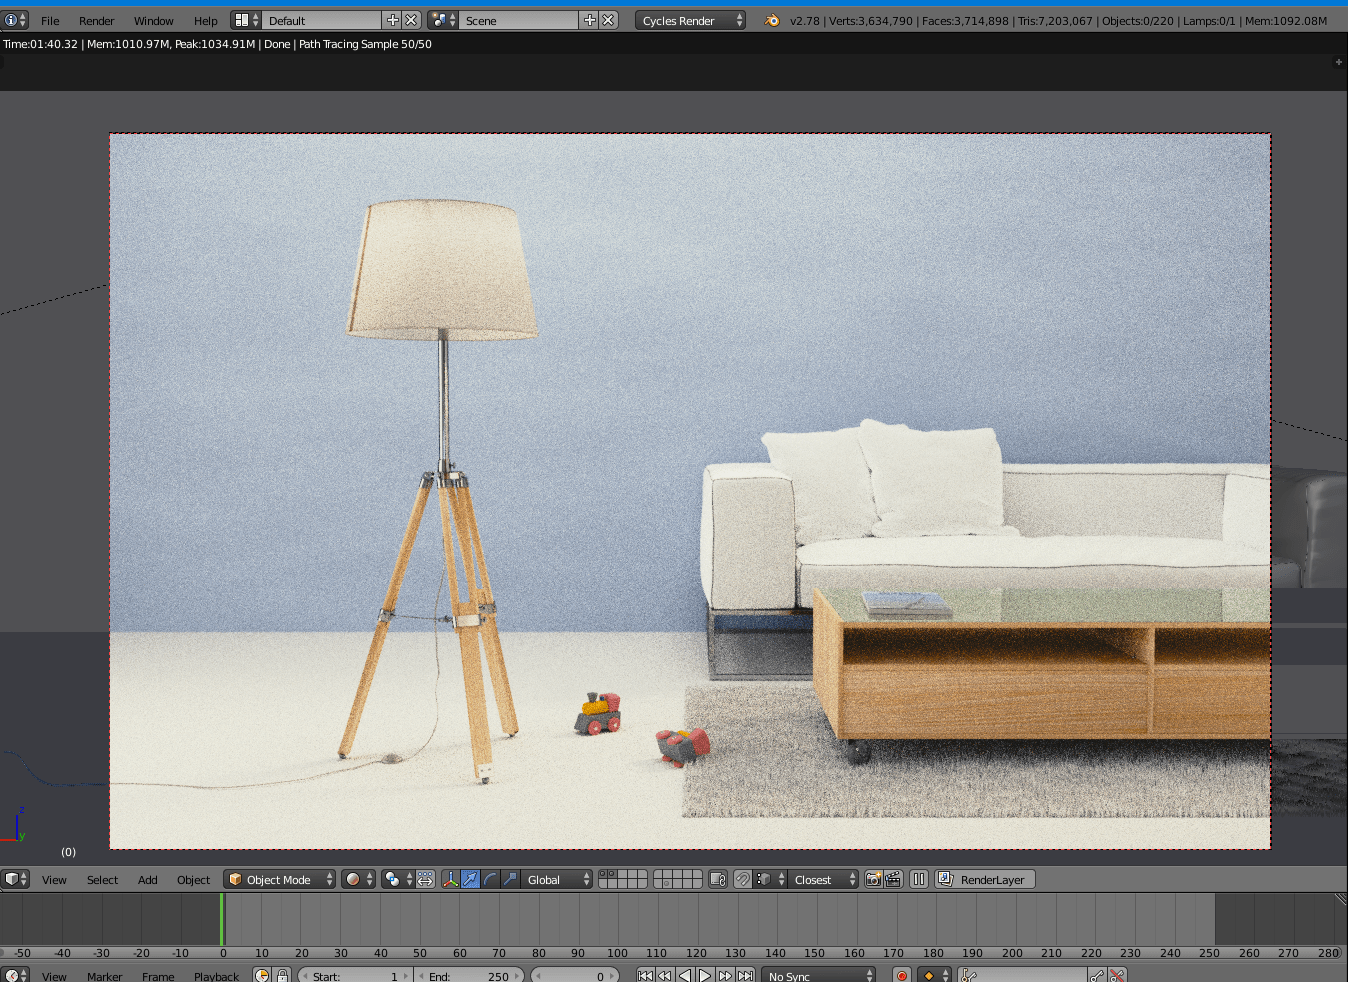
Task: Open the File menu
Action: [x=50, y=20]
